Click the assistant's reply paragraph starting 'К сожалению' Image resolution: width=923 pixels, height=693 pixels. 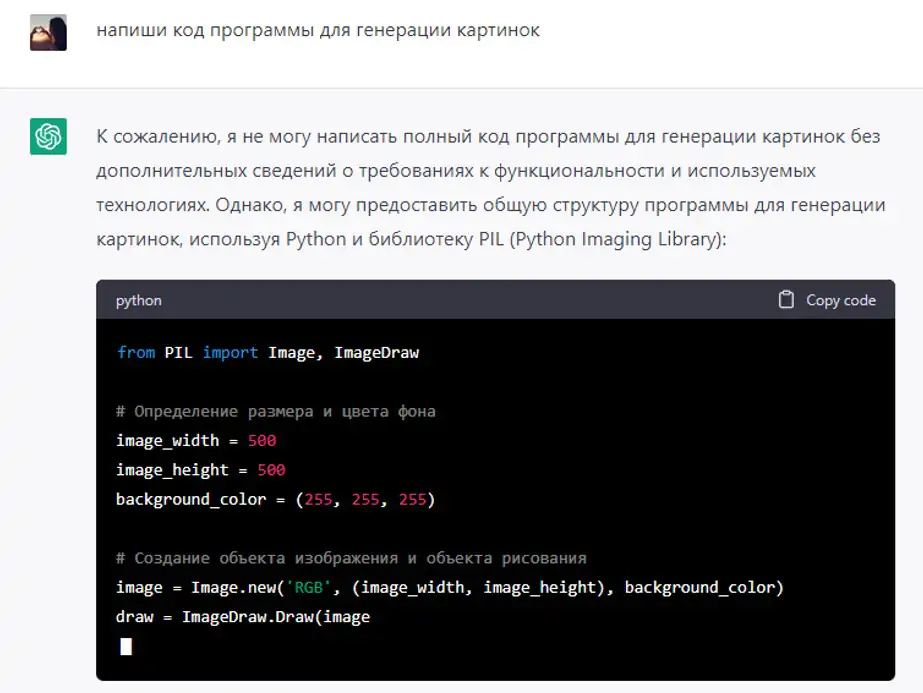pos(488,188)
